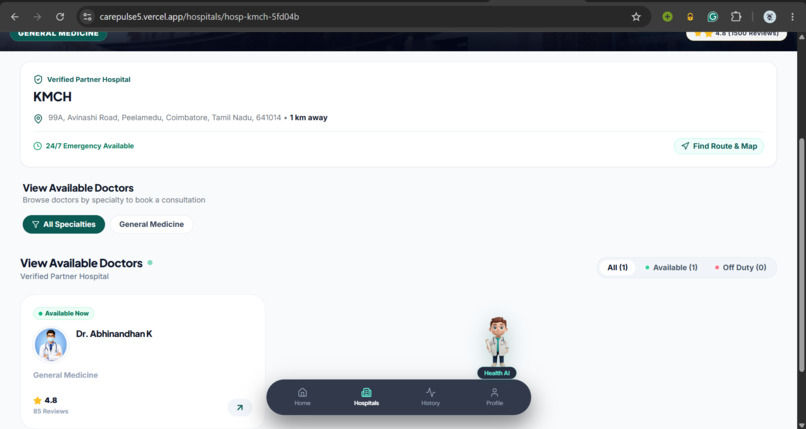The width and height of the screenshot is (806, 429).
Task: Go back using the browser back arrow
Action: click(x=14, y=17)
